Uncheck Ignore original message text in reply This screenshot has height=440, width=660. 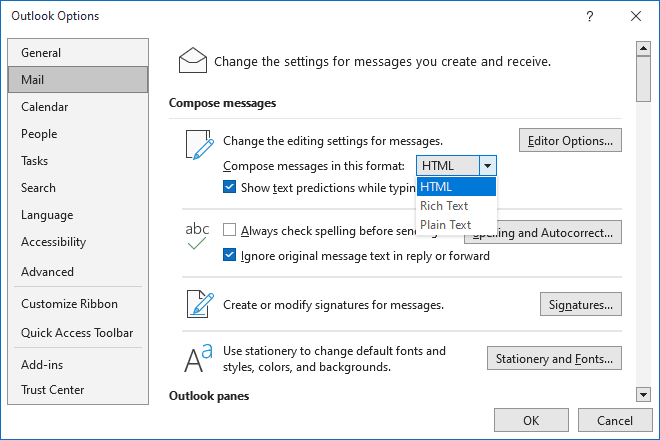point(229,255)
